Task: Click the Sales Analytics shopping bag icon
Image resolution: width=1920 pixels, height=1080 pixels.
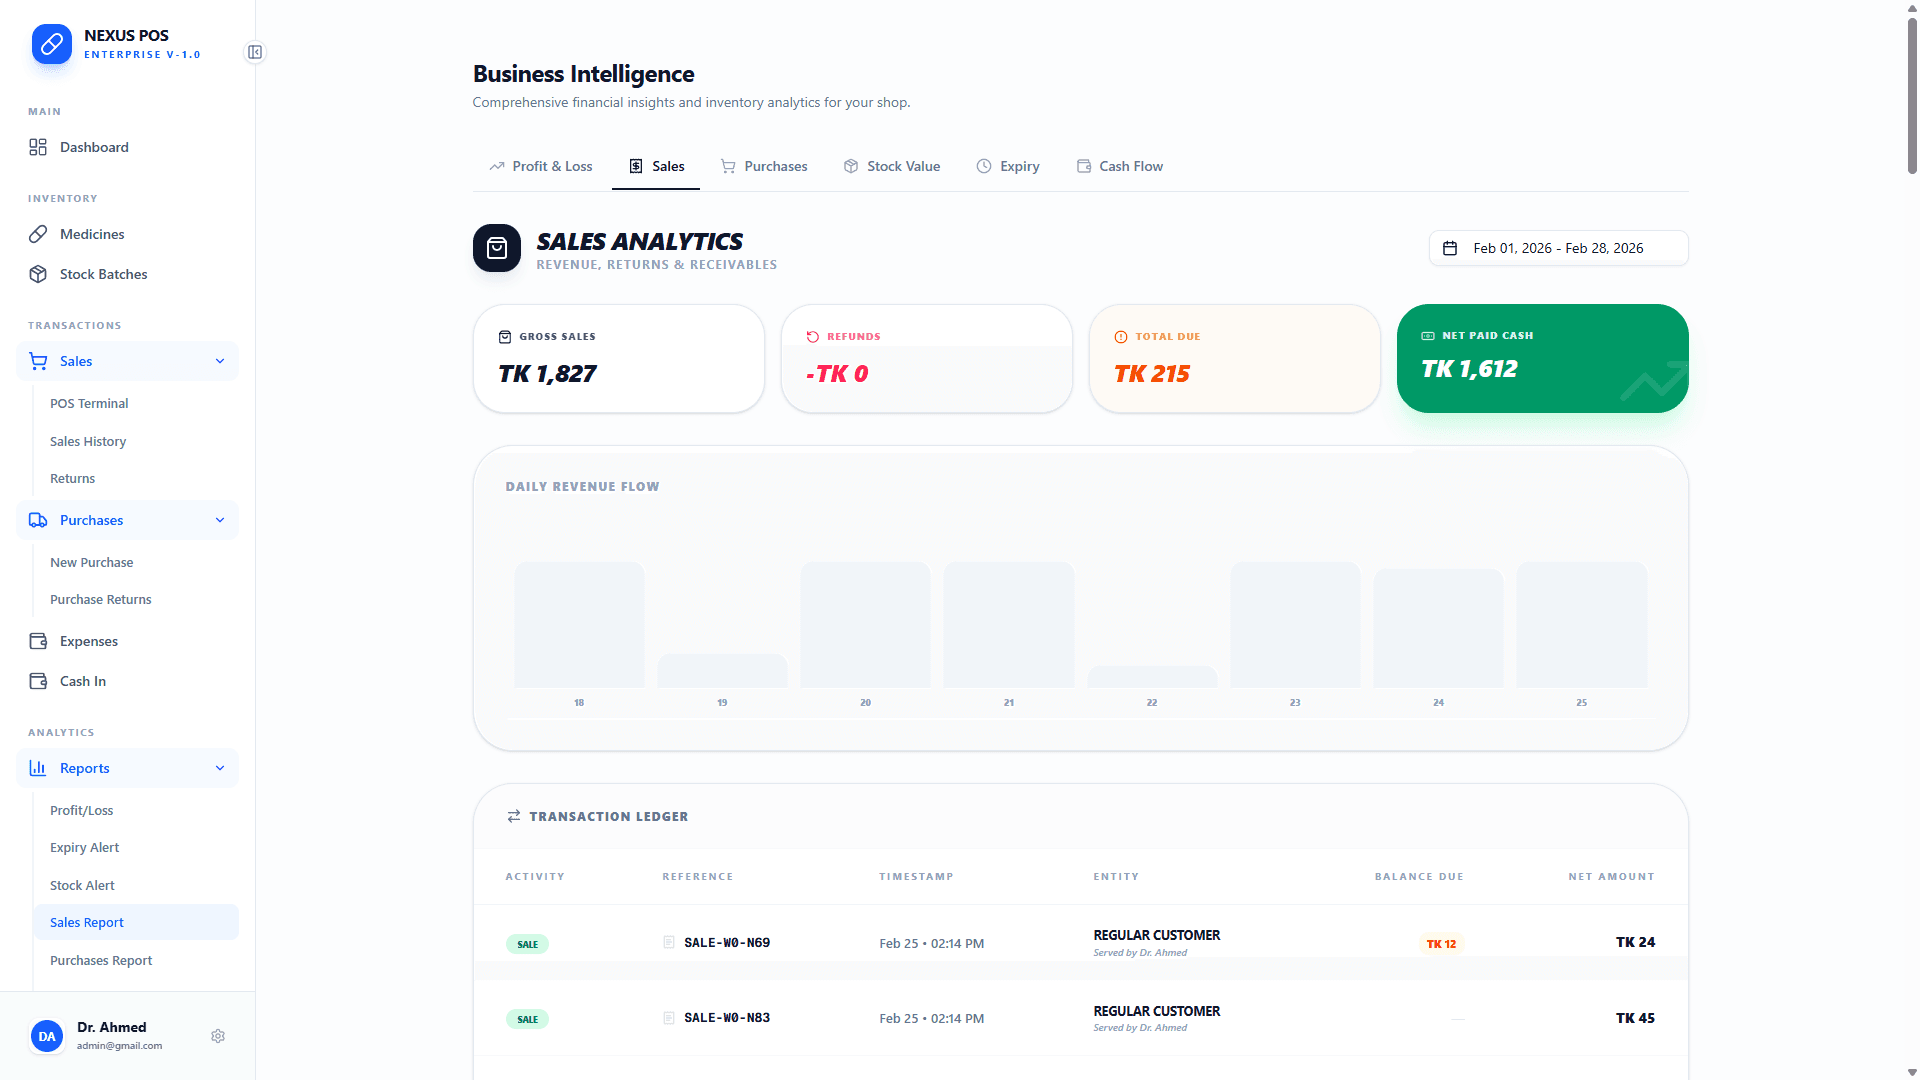Action: coord(496,248)
